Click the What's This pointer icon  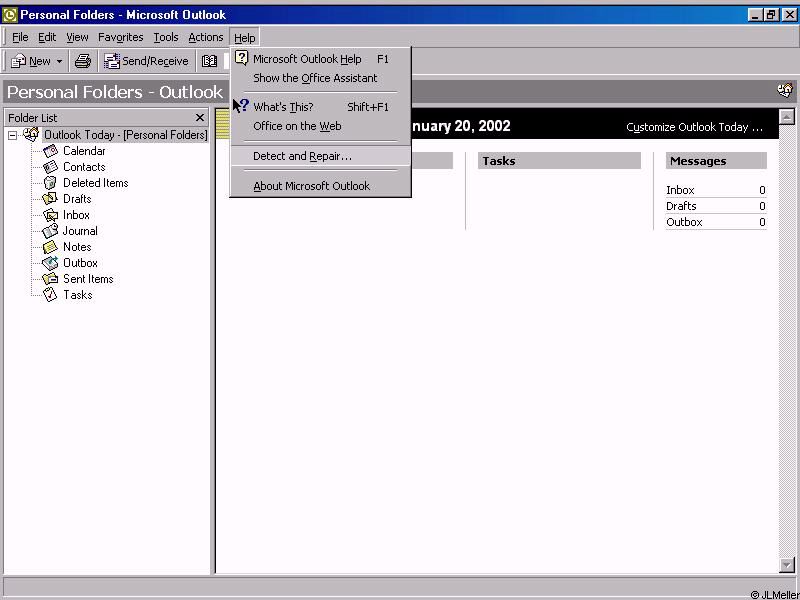tap(240, 106)
